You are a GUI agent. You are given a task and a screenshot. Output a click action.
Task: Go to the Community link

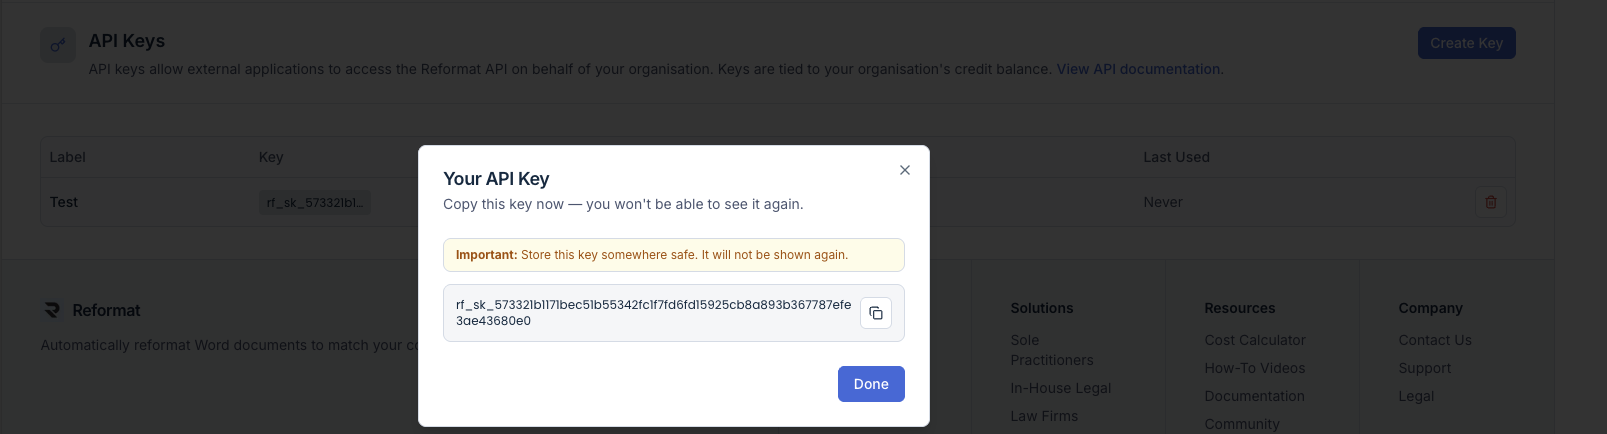pos(1241,424)
